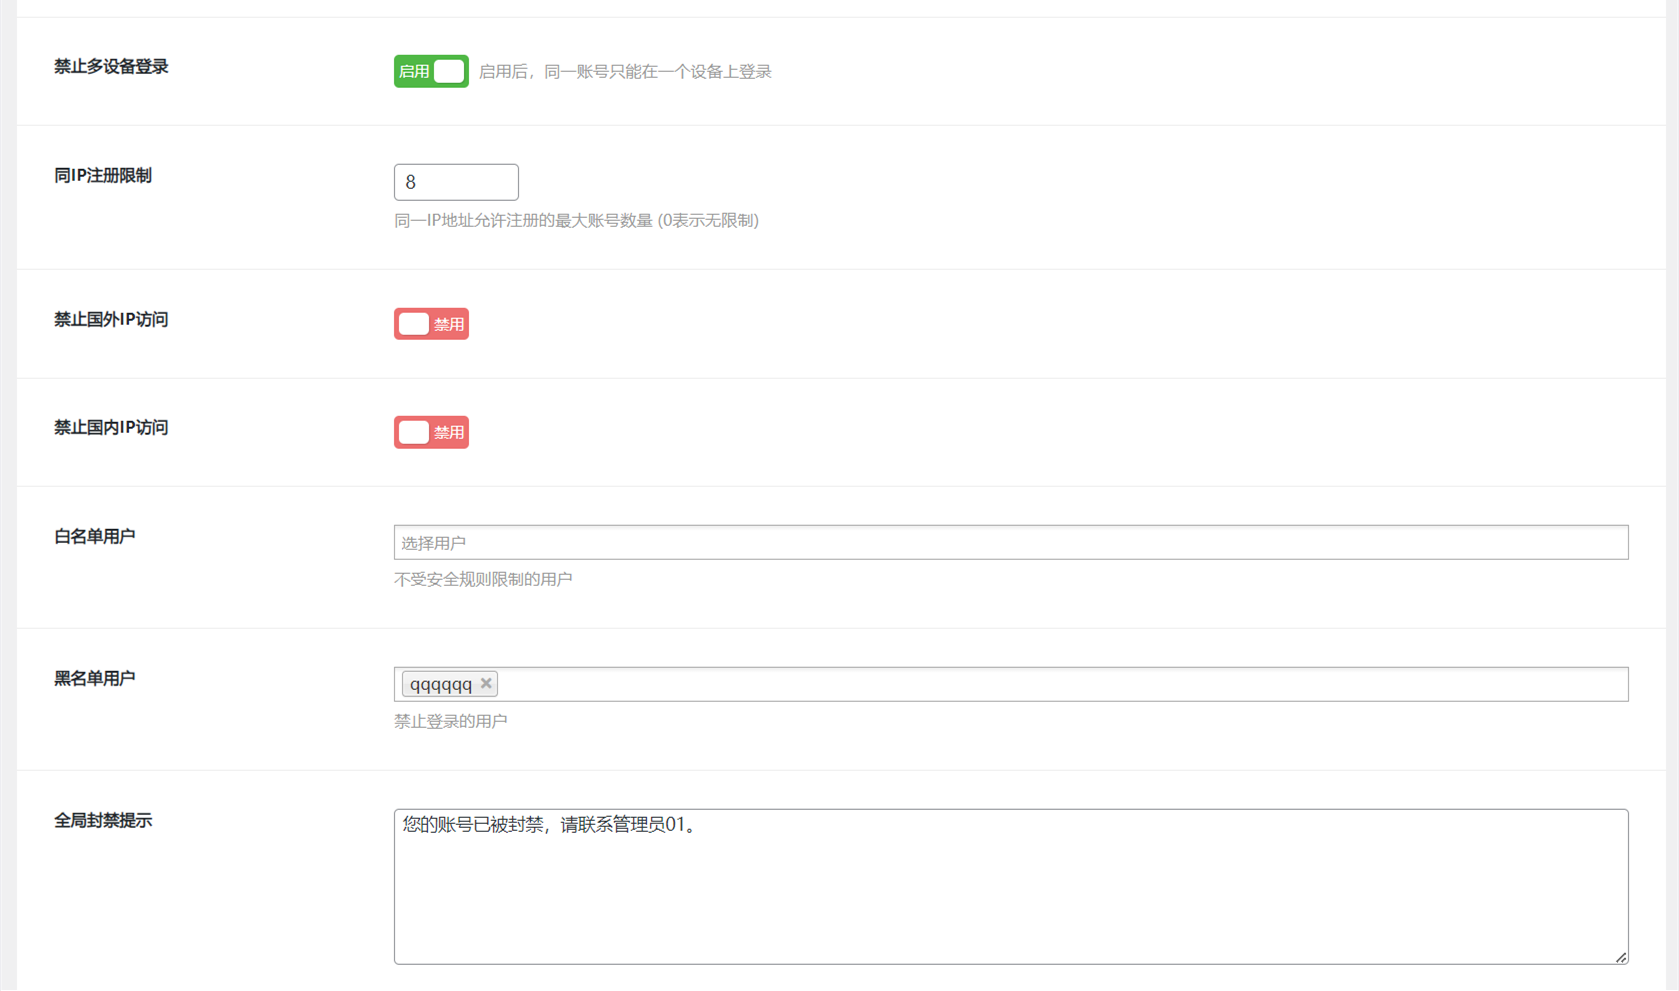Click the multi-device login description text

coord(625,72)
